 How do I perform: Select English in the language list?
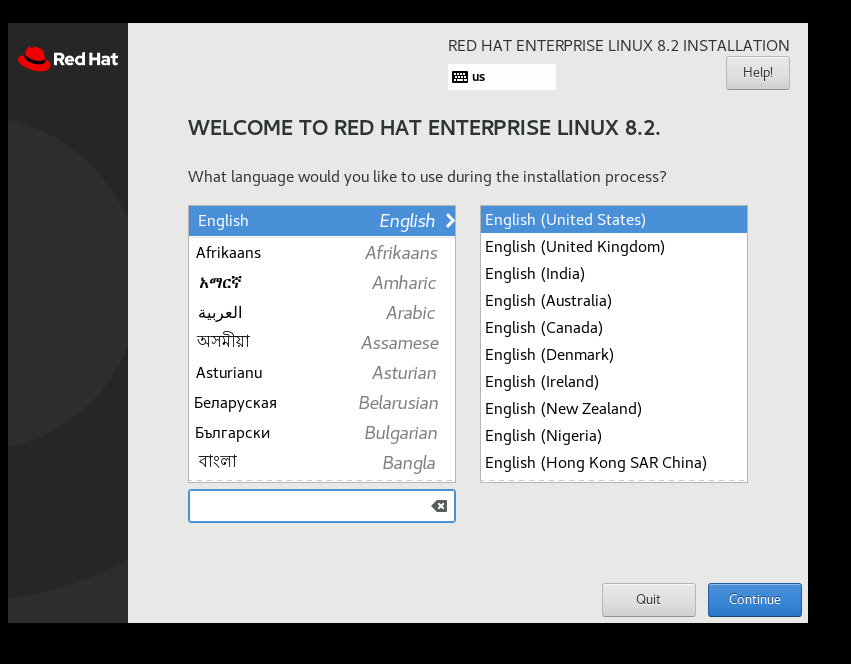click(x=322, y=220)
